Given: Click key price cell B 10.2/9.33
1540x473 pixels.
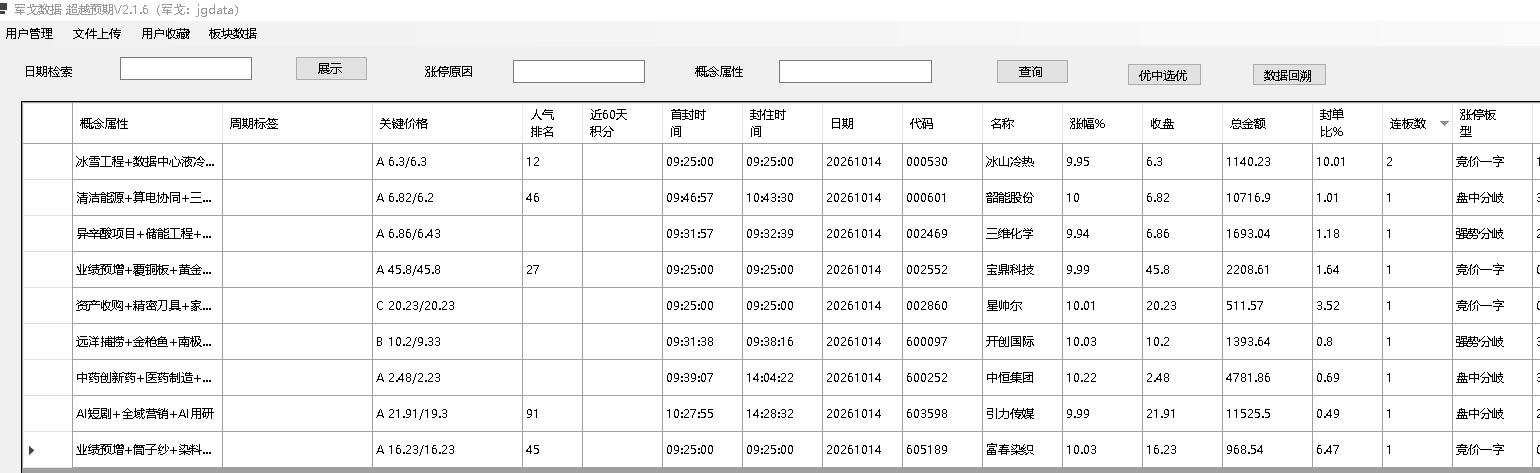Looking at the screenshot, I should (x=447, y=341).
